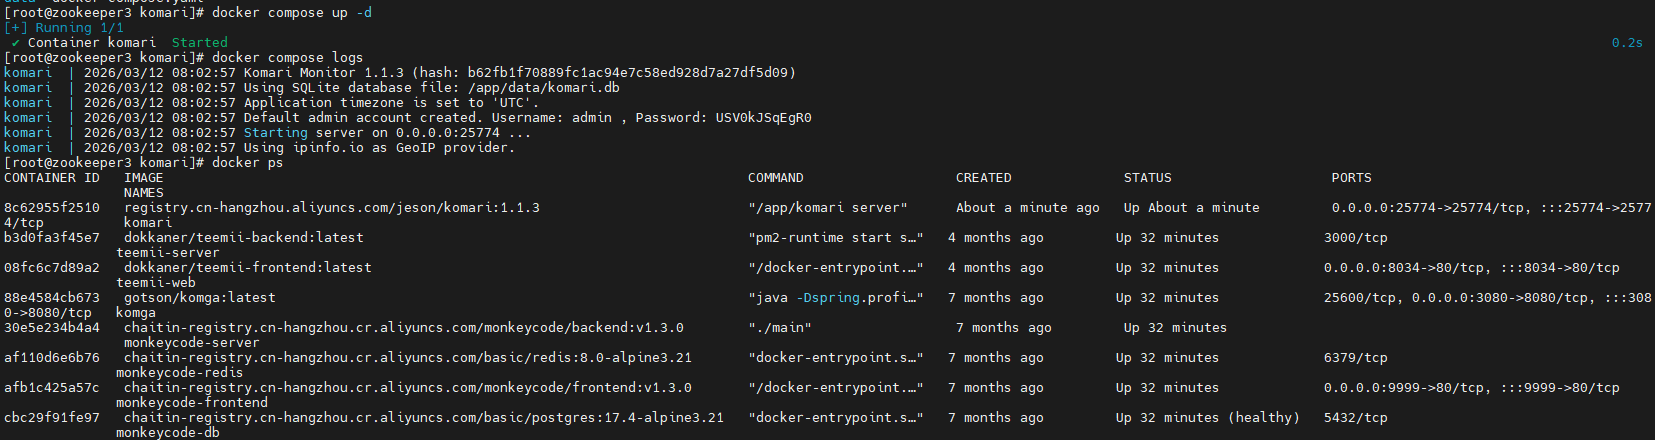
Task: Click the 'docker compose up -d' command
Action: point(291,13)
